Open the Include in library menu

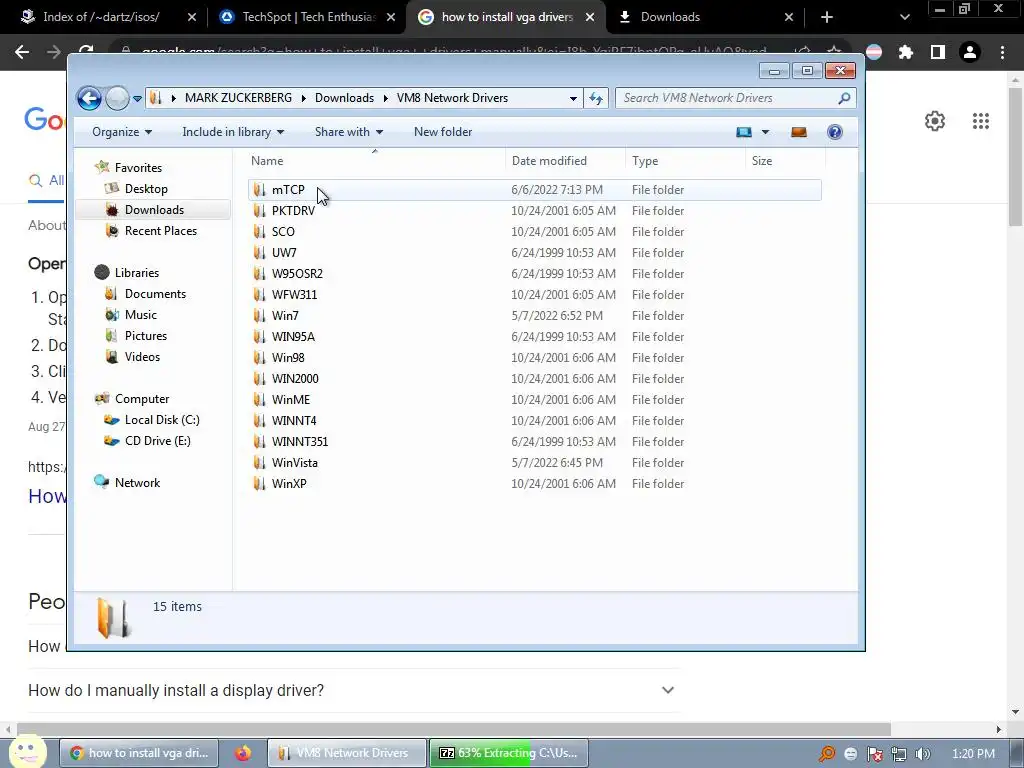click(232, 132)
